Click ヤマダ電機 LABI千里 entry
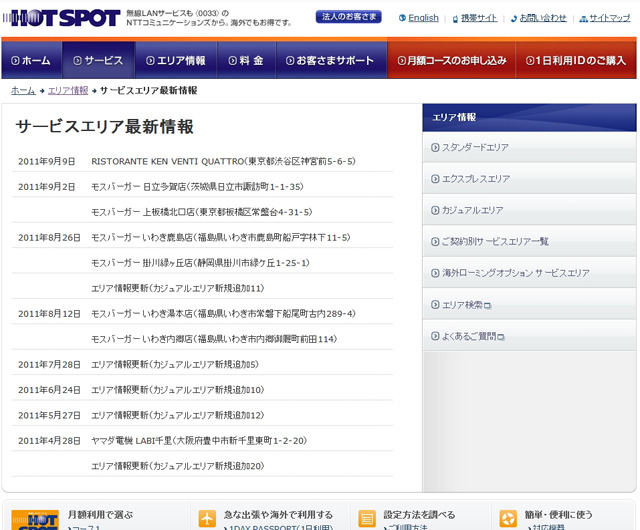Screen dimensions: 640x530 199,441
